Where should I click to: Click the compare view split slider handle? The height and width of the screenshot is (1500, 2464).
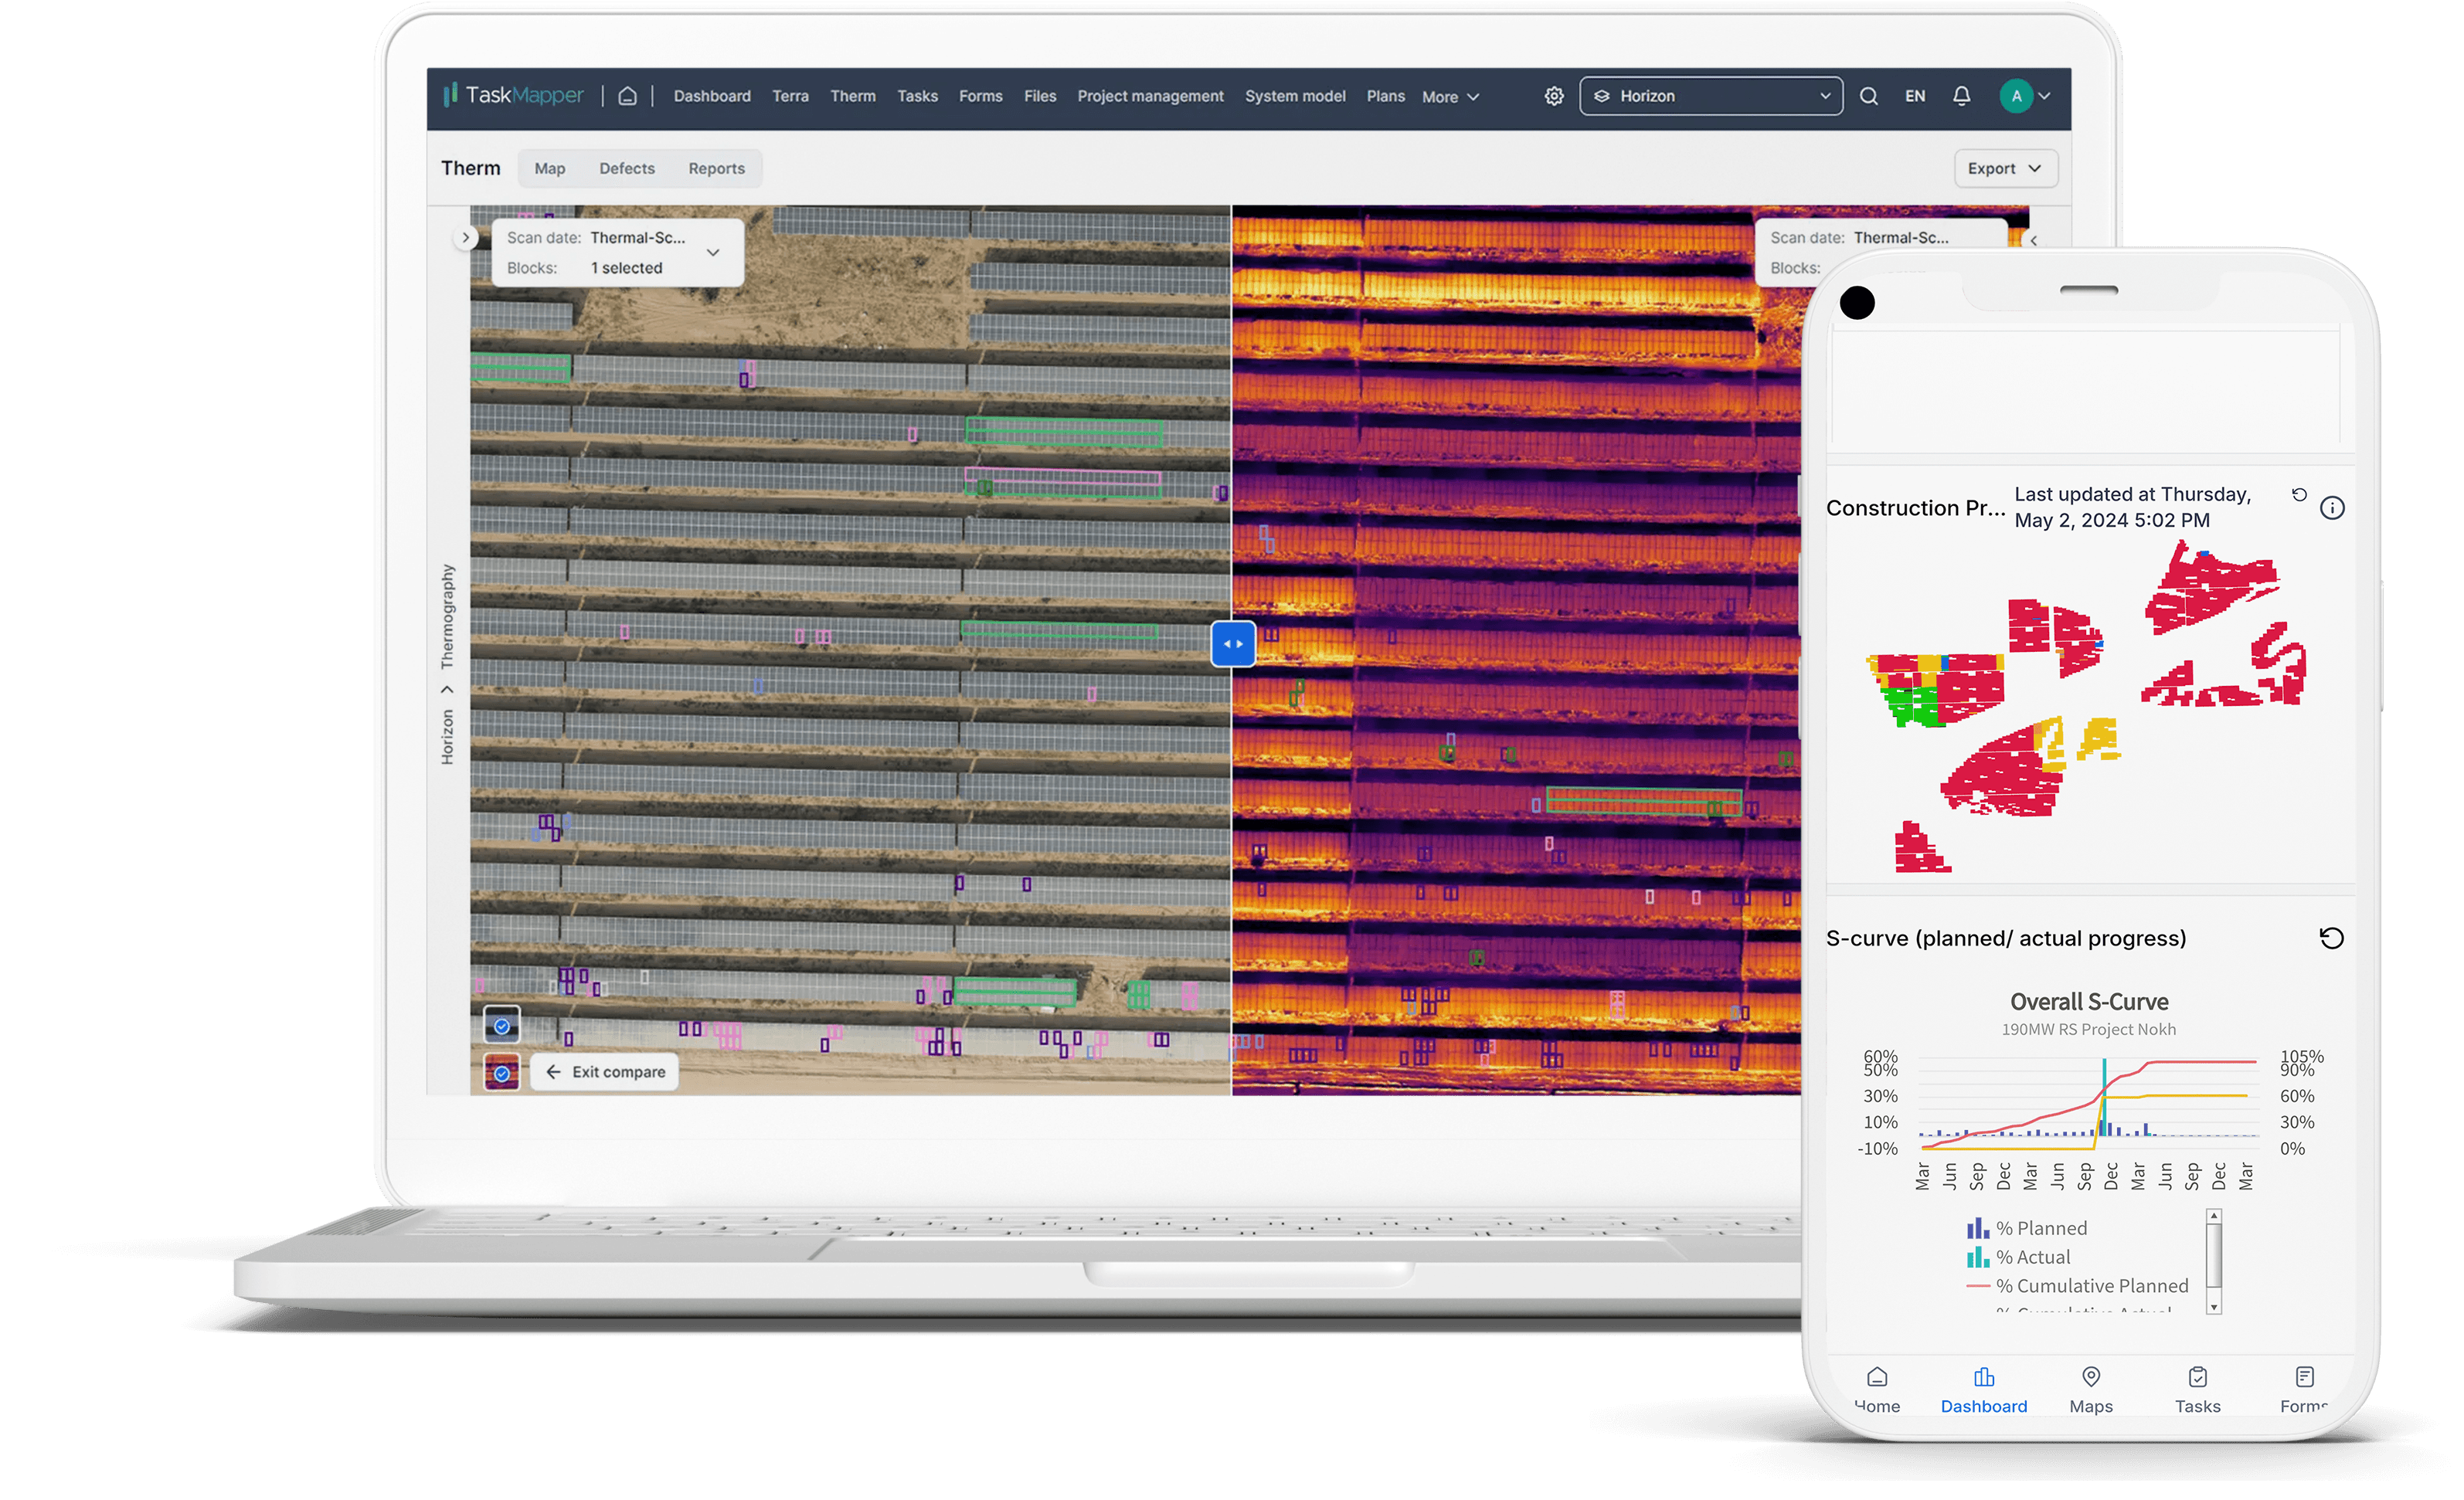click(1233, 644)
